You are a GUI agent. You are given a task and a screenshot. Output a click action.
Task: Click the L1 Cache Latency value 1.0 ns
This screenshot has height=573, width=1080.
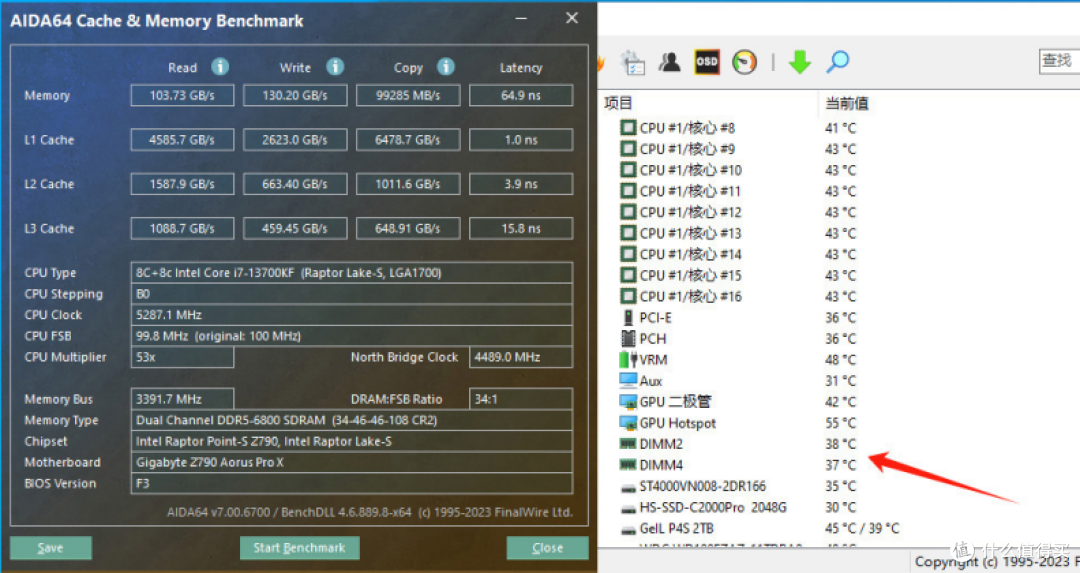pyautogui.click(x=521, y=140)
